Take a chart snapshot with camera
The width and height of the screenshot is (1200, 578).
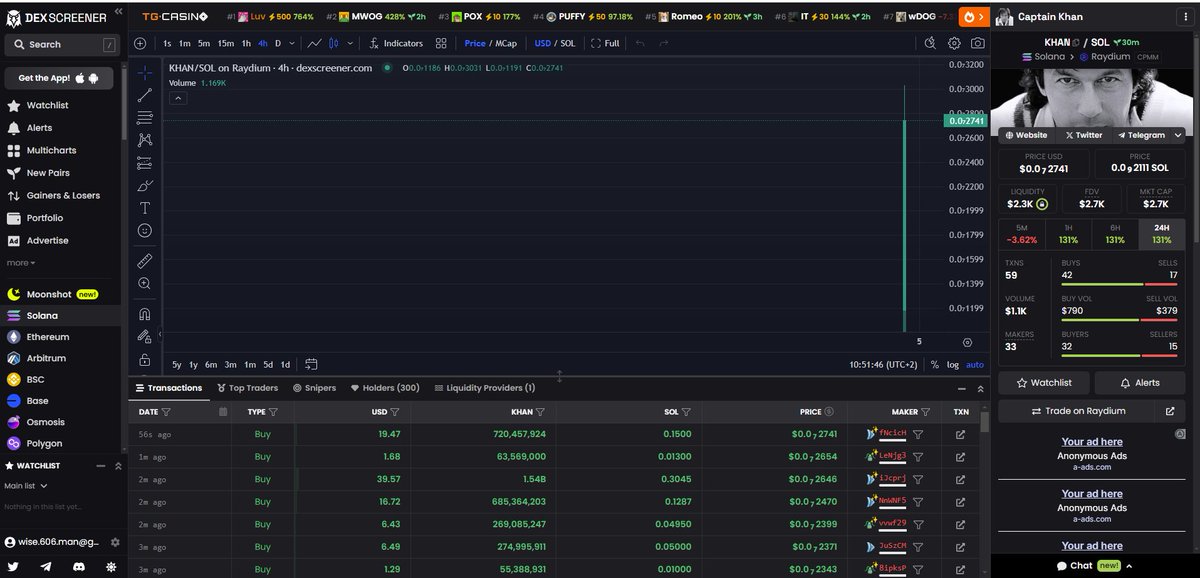click(x=977, y=44)
